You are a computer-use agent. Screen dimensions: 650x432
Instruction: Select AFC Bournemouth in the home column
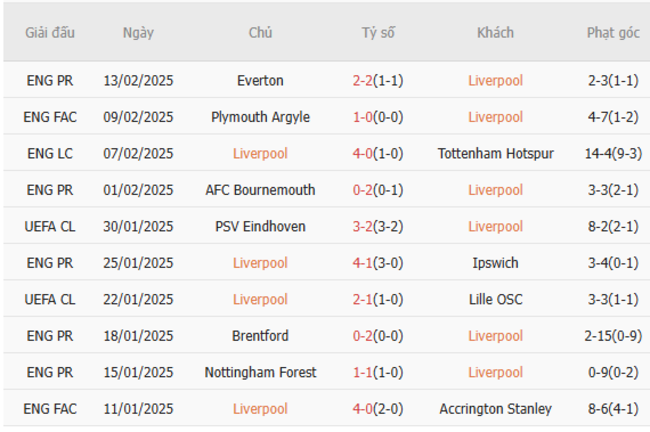coord(260,190)
